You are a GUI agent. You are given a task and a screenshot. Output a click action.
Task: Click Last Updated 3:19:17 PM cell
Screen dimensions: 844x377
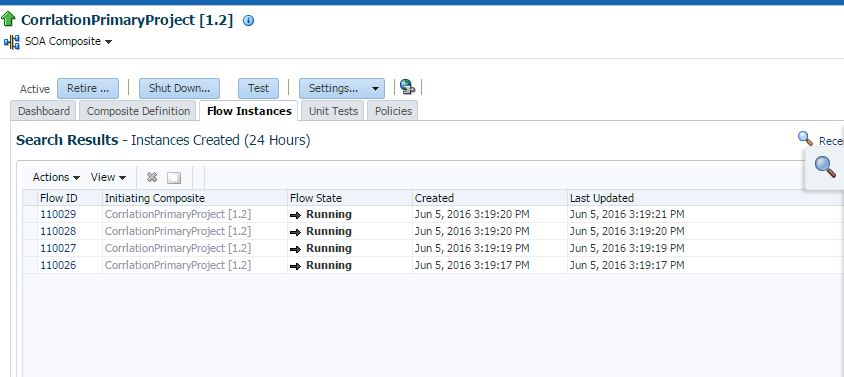(627, 265)
